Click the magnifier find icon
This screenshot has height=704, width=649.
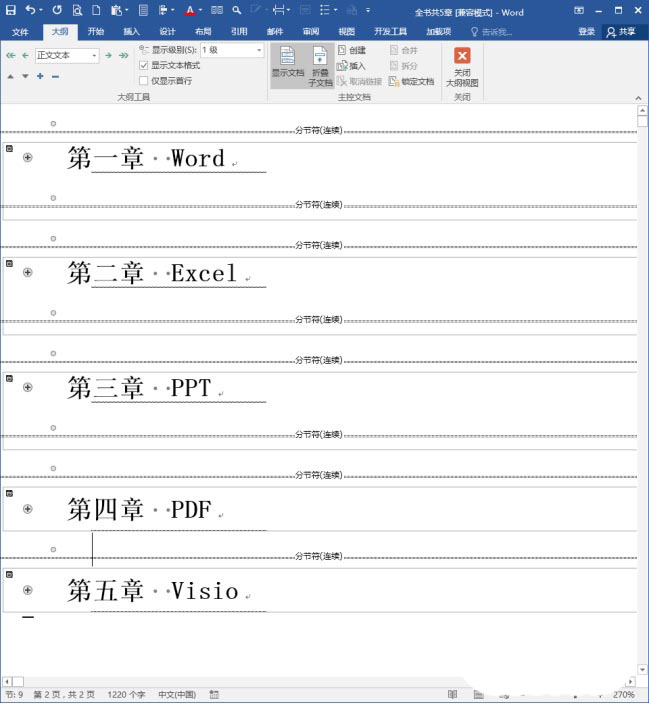point(237,10)
